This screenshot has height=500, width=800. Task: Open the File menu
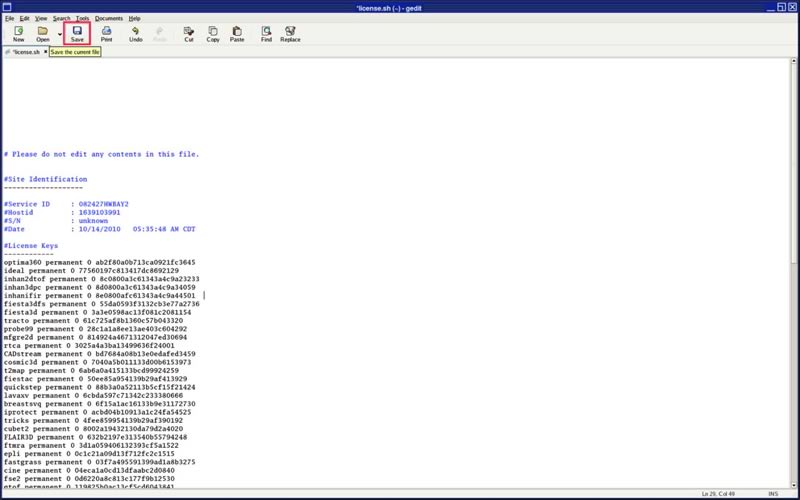pyautogui.click(x=9, y=18)
